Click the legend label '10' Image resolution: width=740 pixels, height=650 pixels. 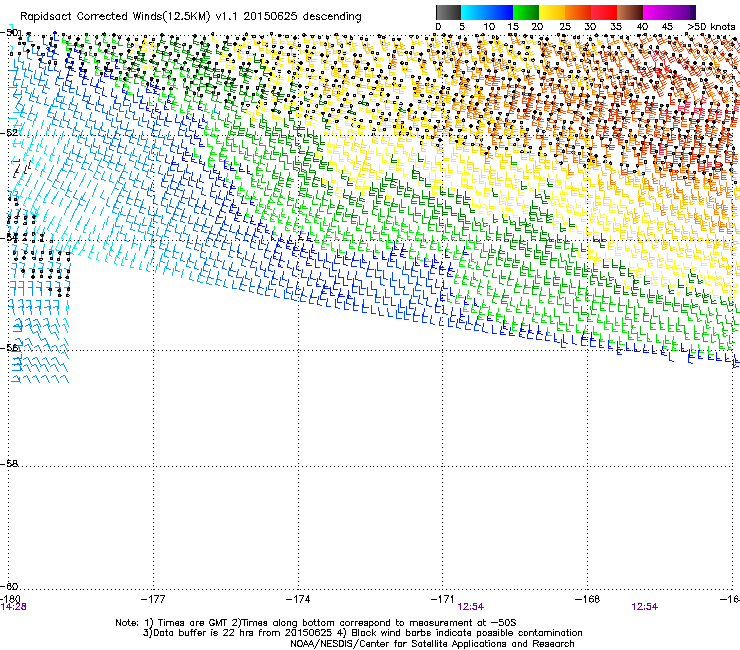(x=489, y=27)
